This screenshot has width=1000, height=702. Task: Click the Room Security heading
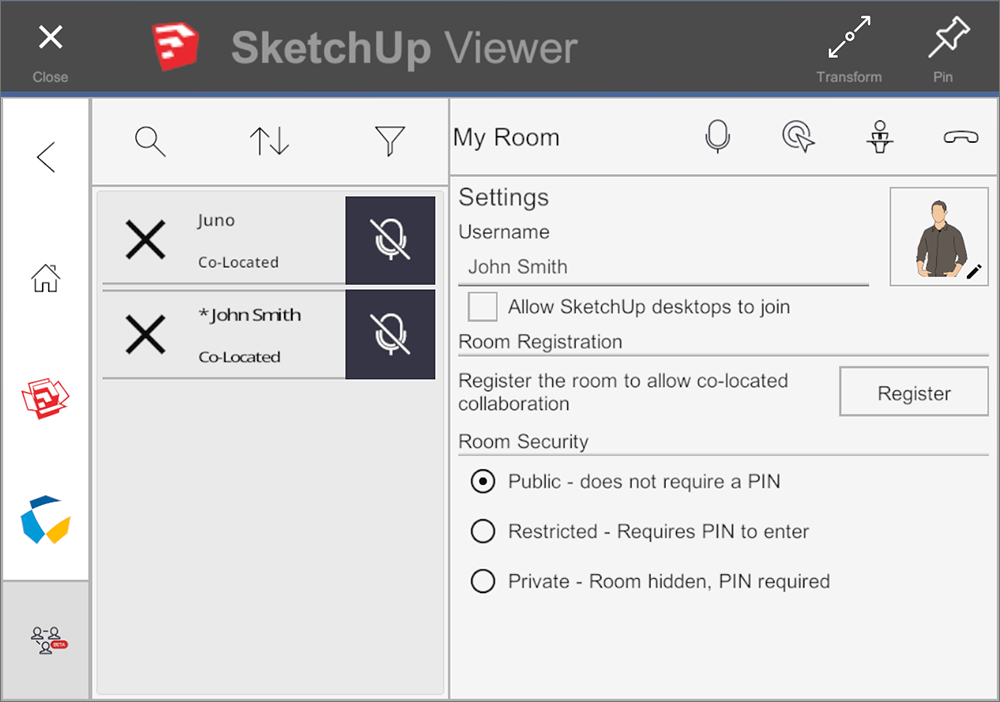pos(523,442)
